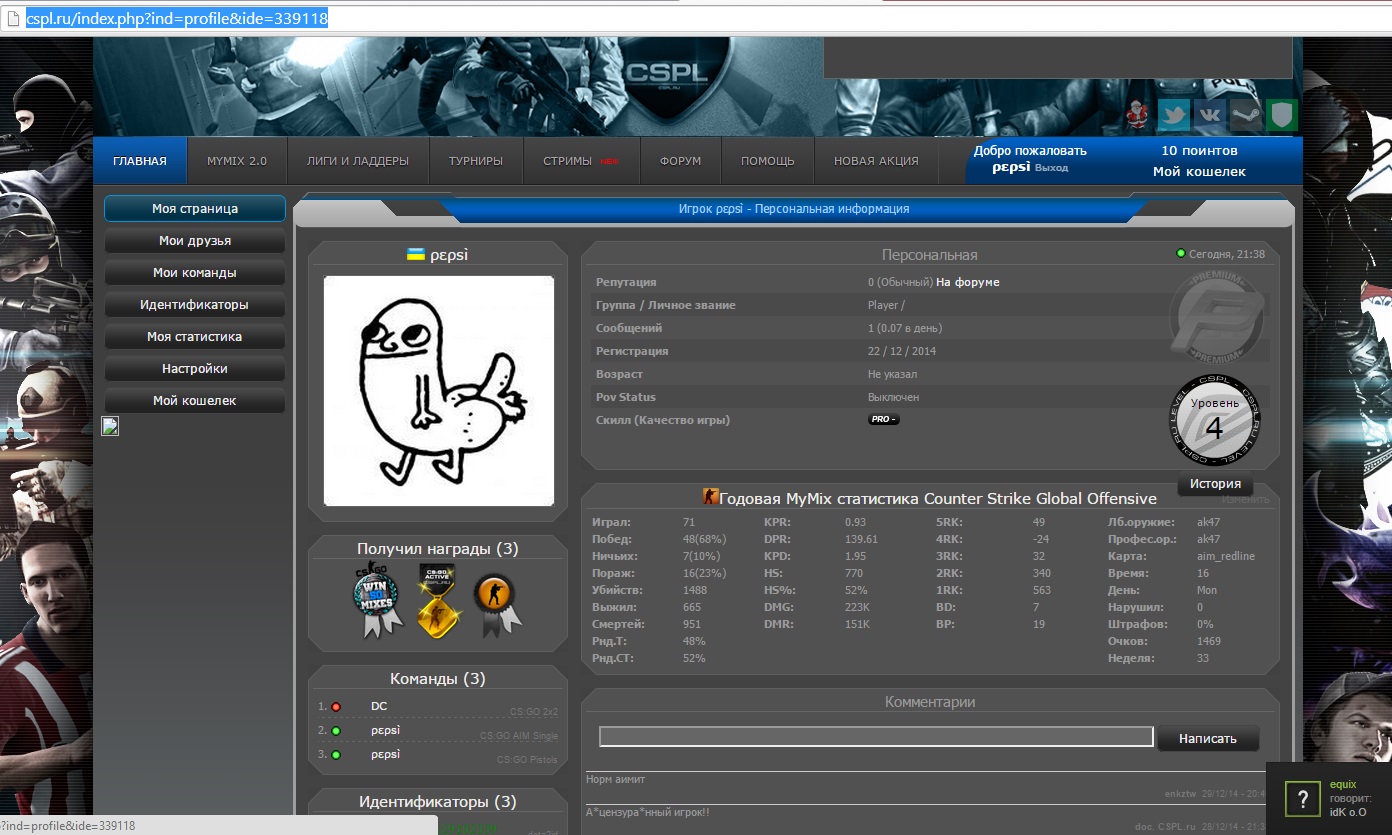Open ЛИГИ И ЛАДДЕРЫ menu item
This screenshot has height=835, width=1392.
[358, 161]
